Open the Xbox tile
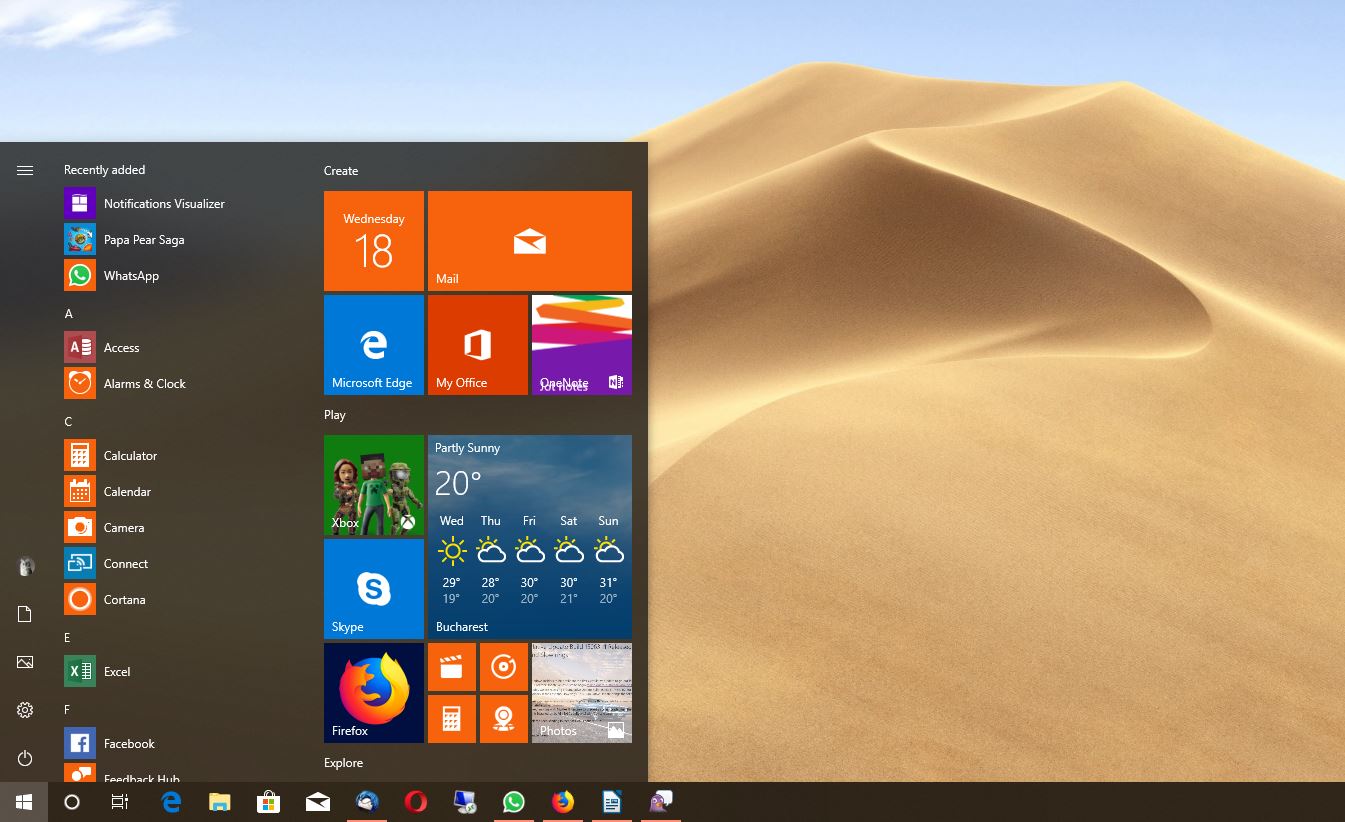This screenshot has height=822, width=1345. pos(374,485)
